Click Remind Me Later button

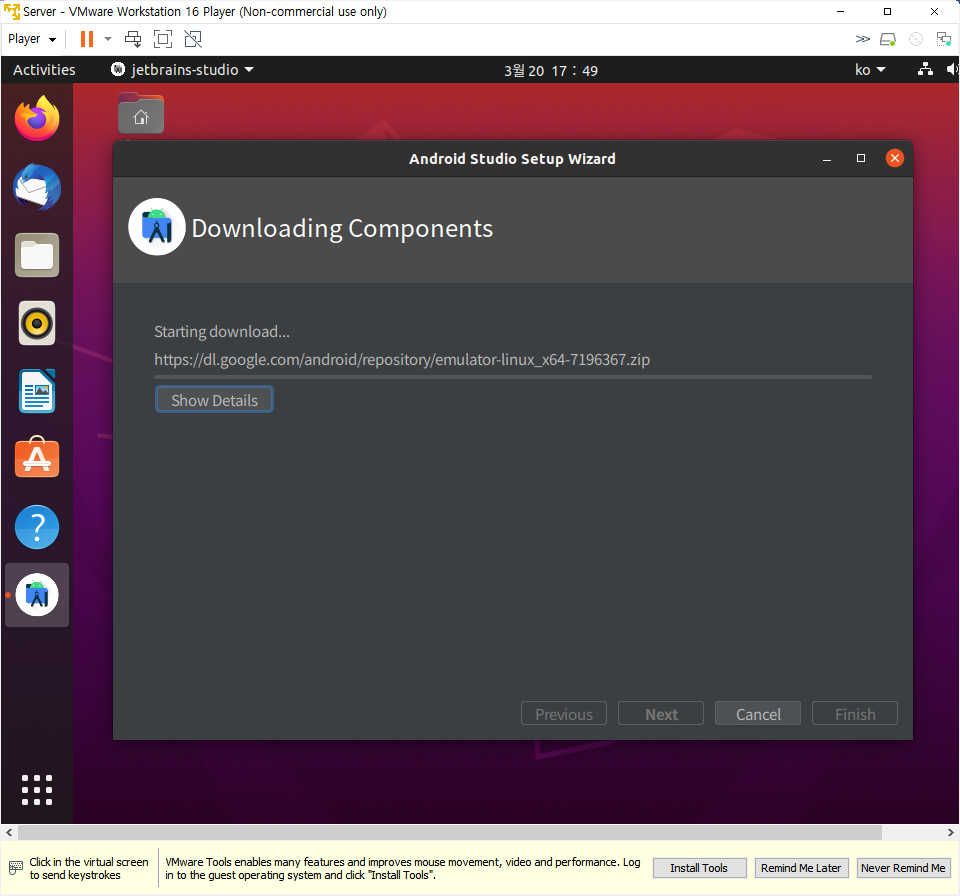pos(801,868)
